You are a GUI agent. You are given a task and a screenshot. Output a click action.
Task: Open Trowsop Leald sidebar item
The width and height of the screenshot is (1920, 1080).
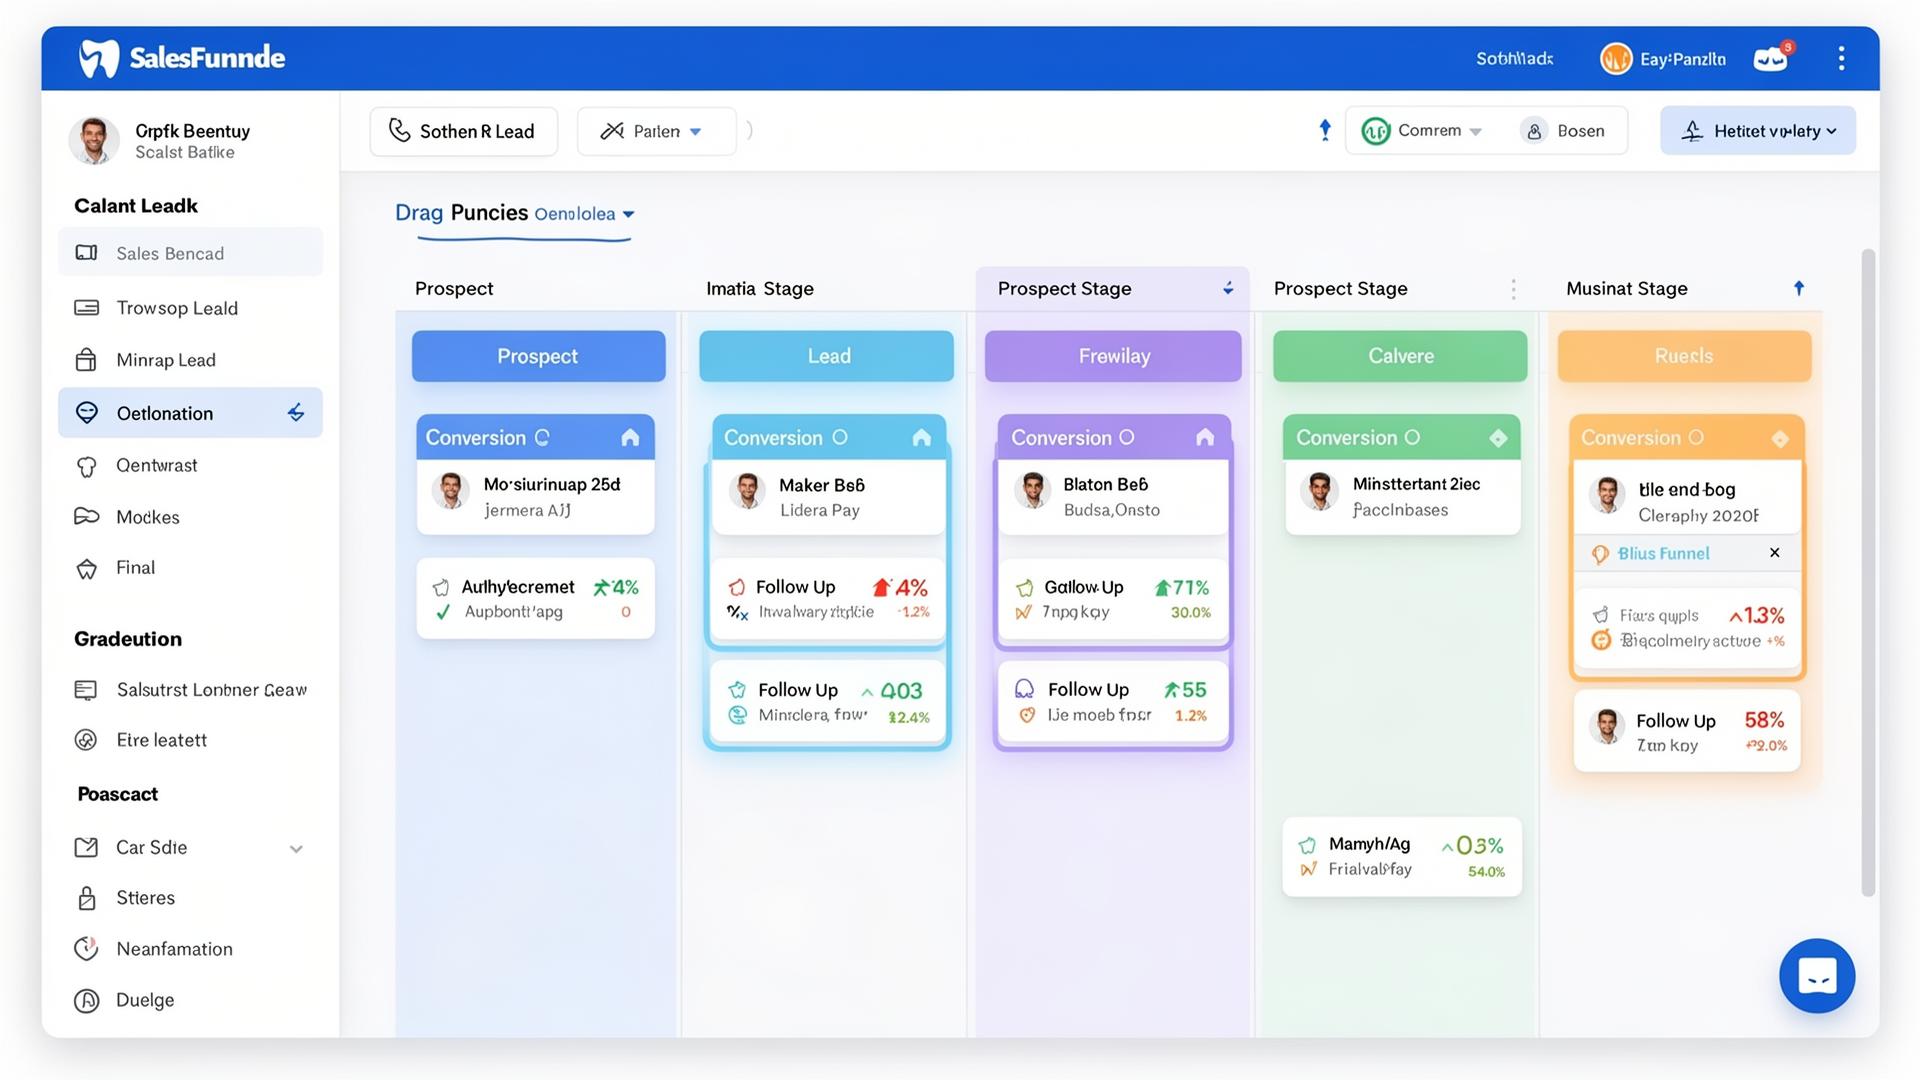point(190,308)
